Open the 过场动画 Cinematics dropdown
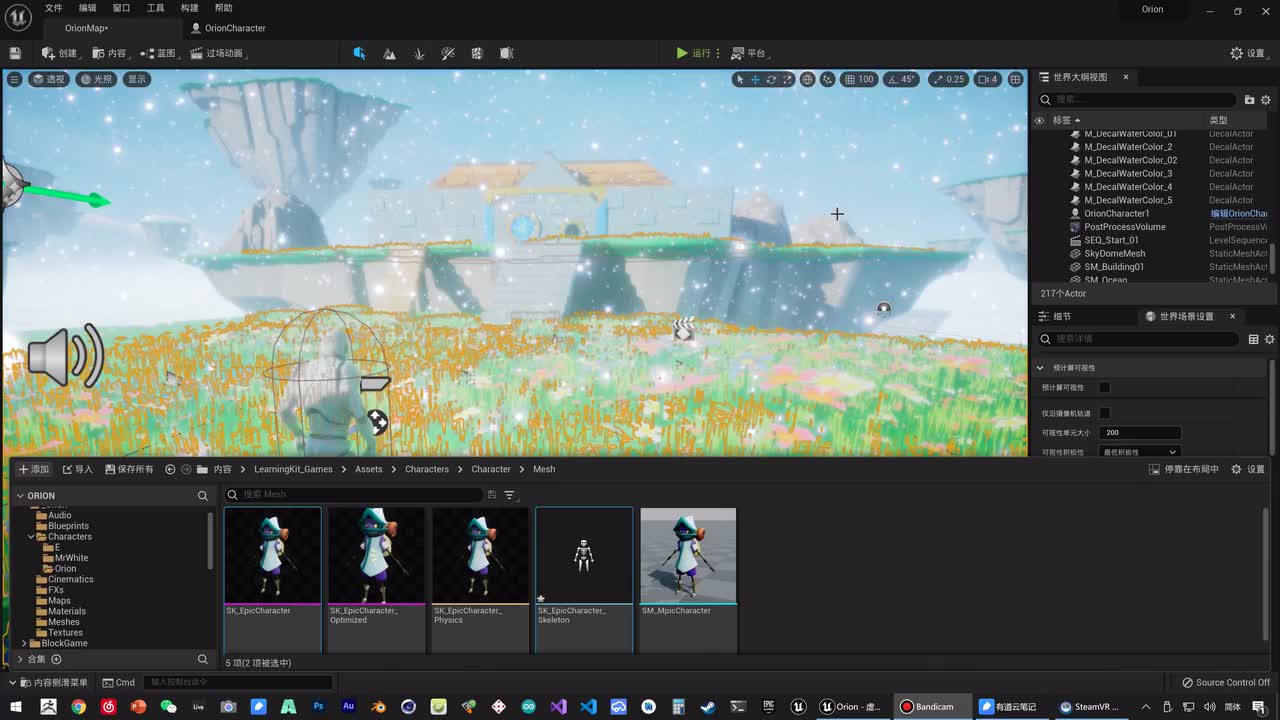Viewport: 1280px width, 720px height. [217, 53]
